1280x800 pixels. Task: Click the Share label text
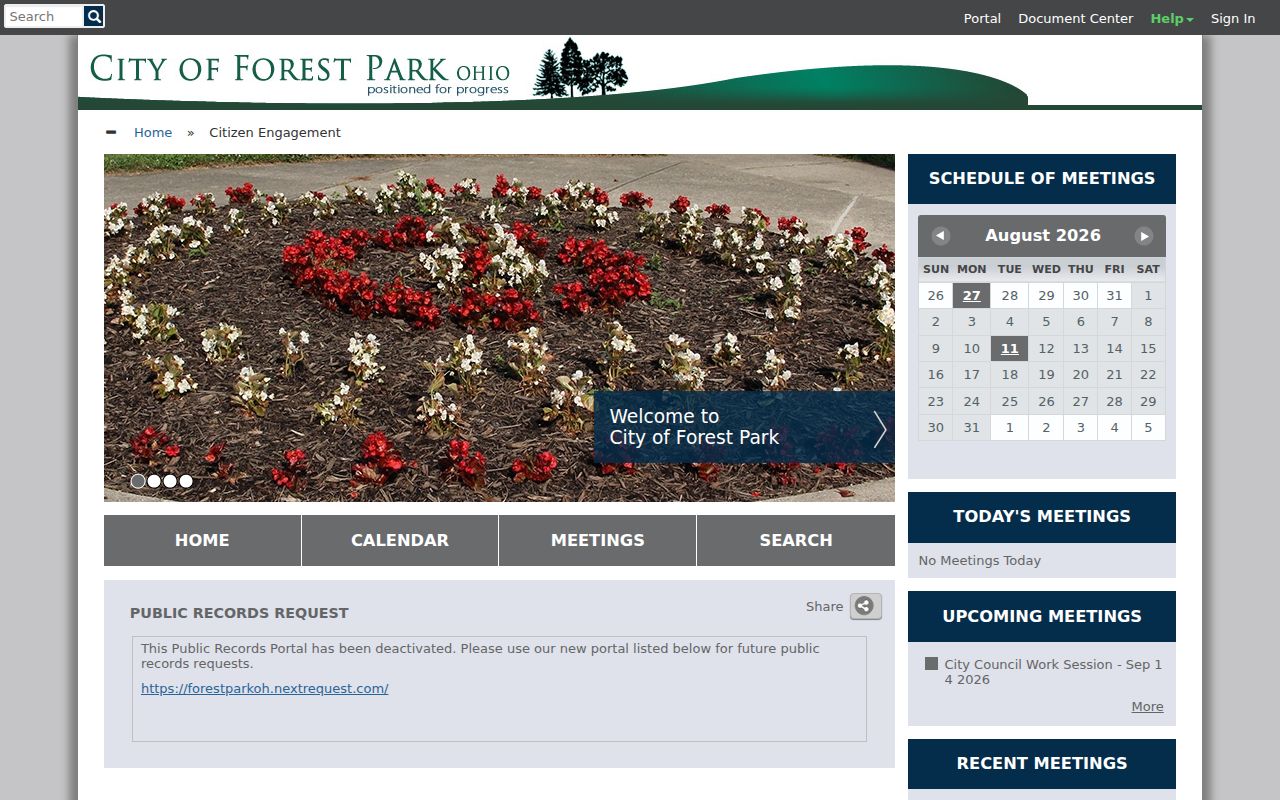coord(825,606)
